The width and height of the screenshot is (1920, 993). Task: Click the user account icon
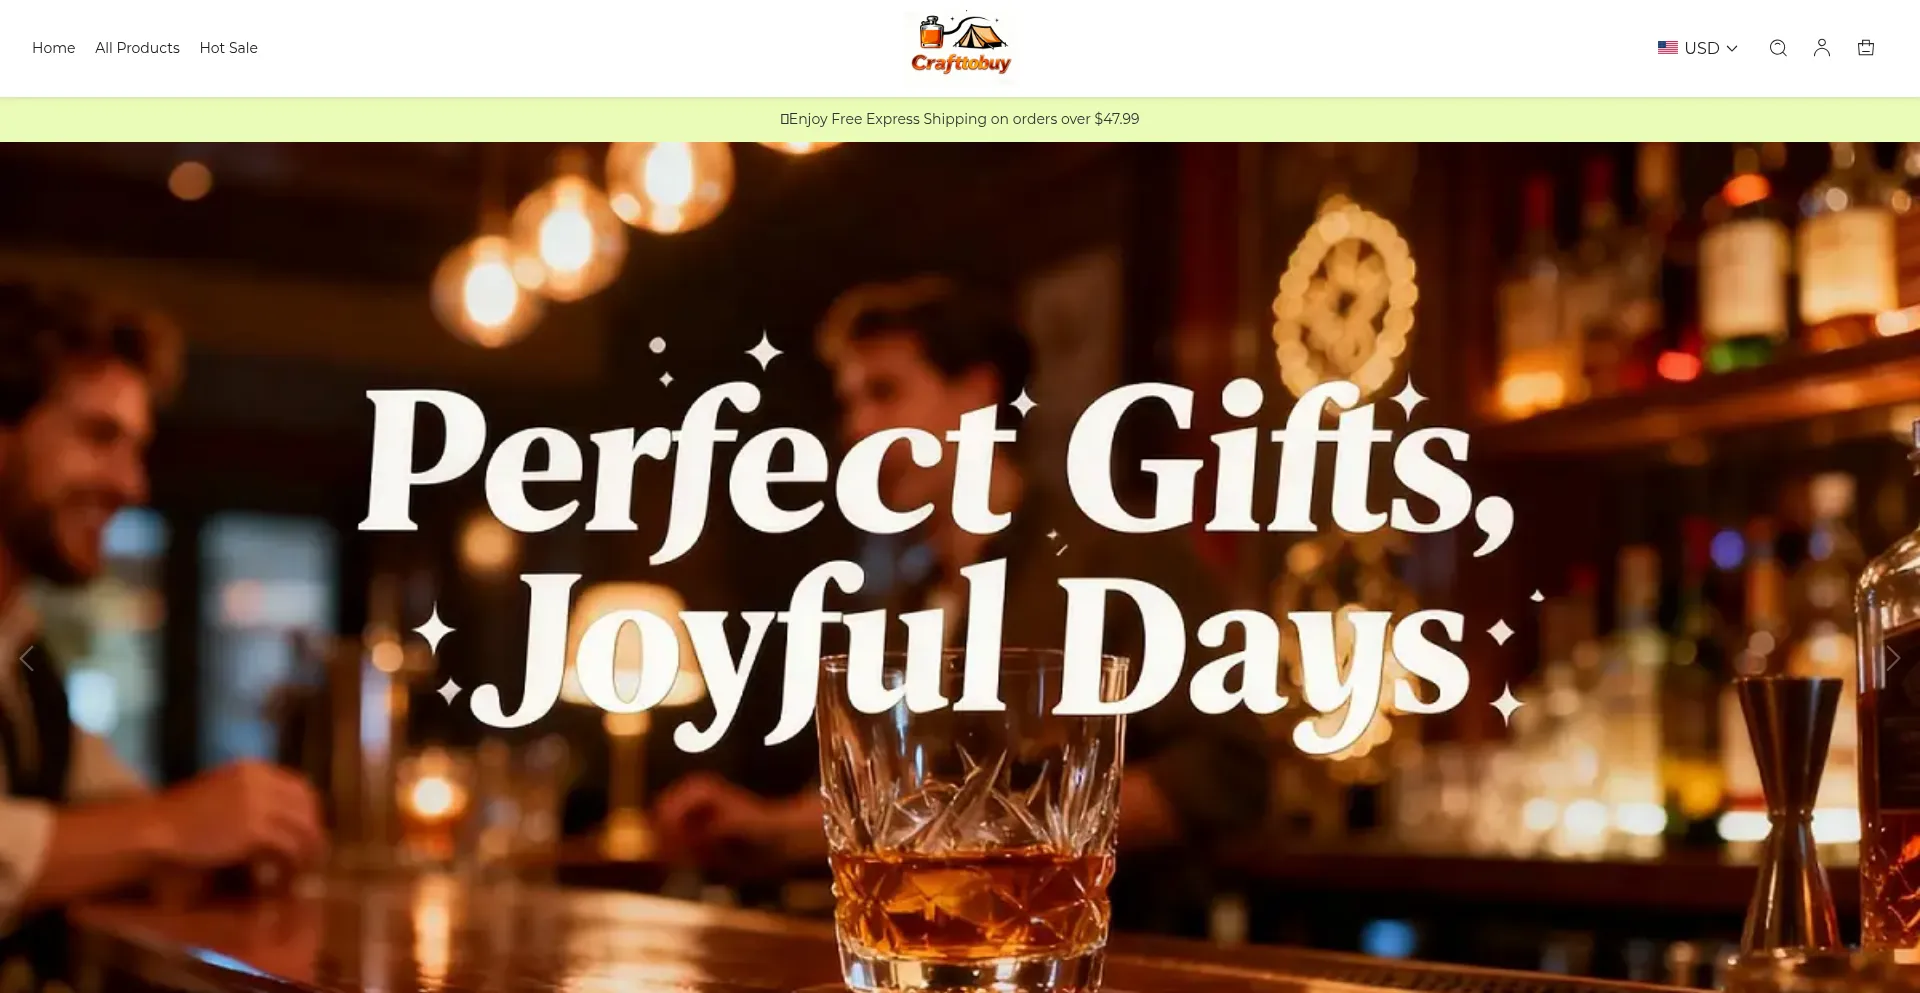1821,48
